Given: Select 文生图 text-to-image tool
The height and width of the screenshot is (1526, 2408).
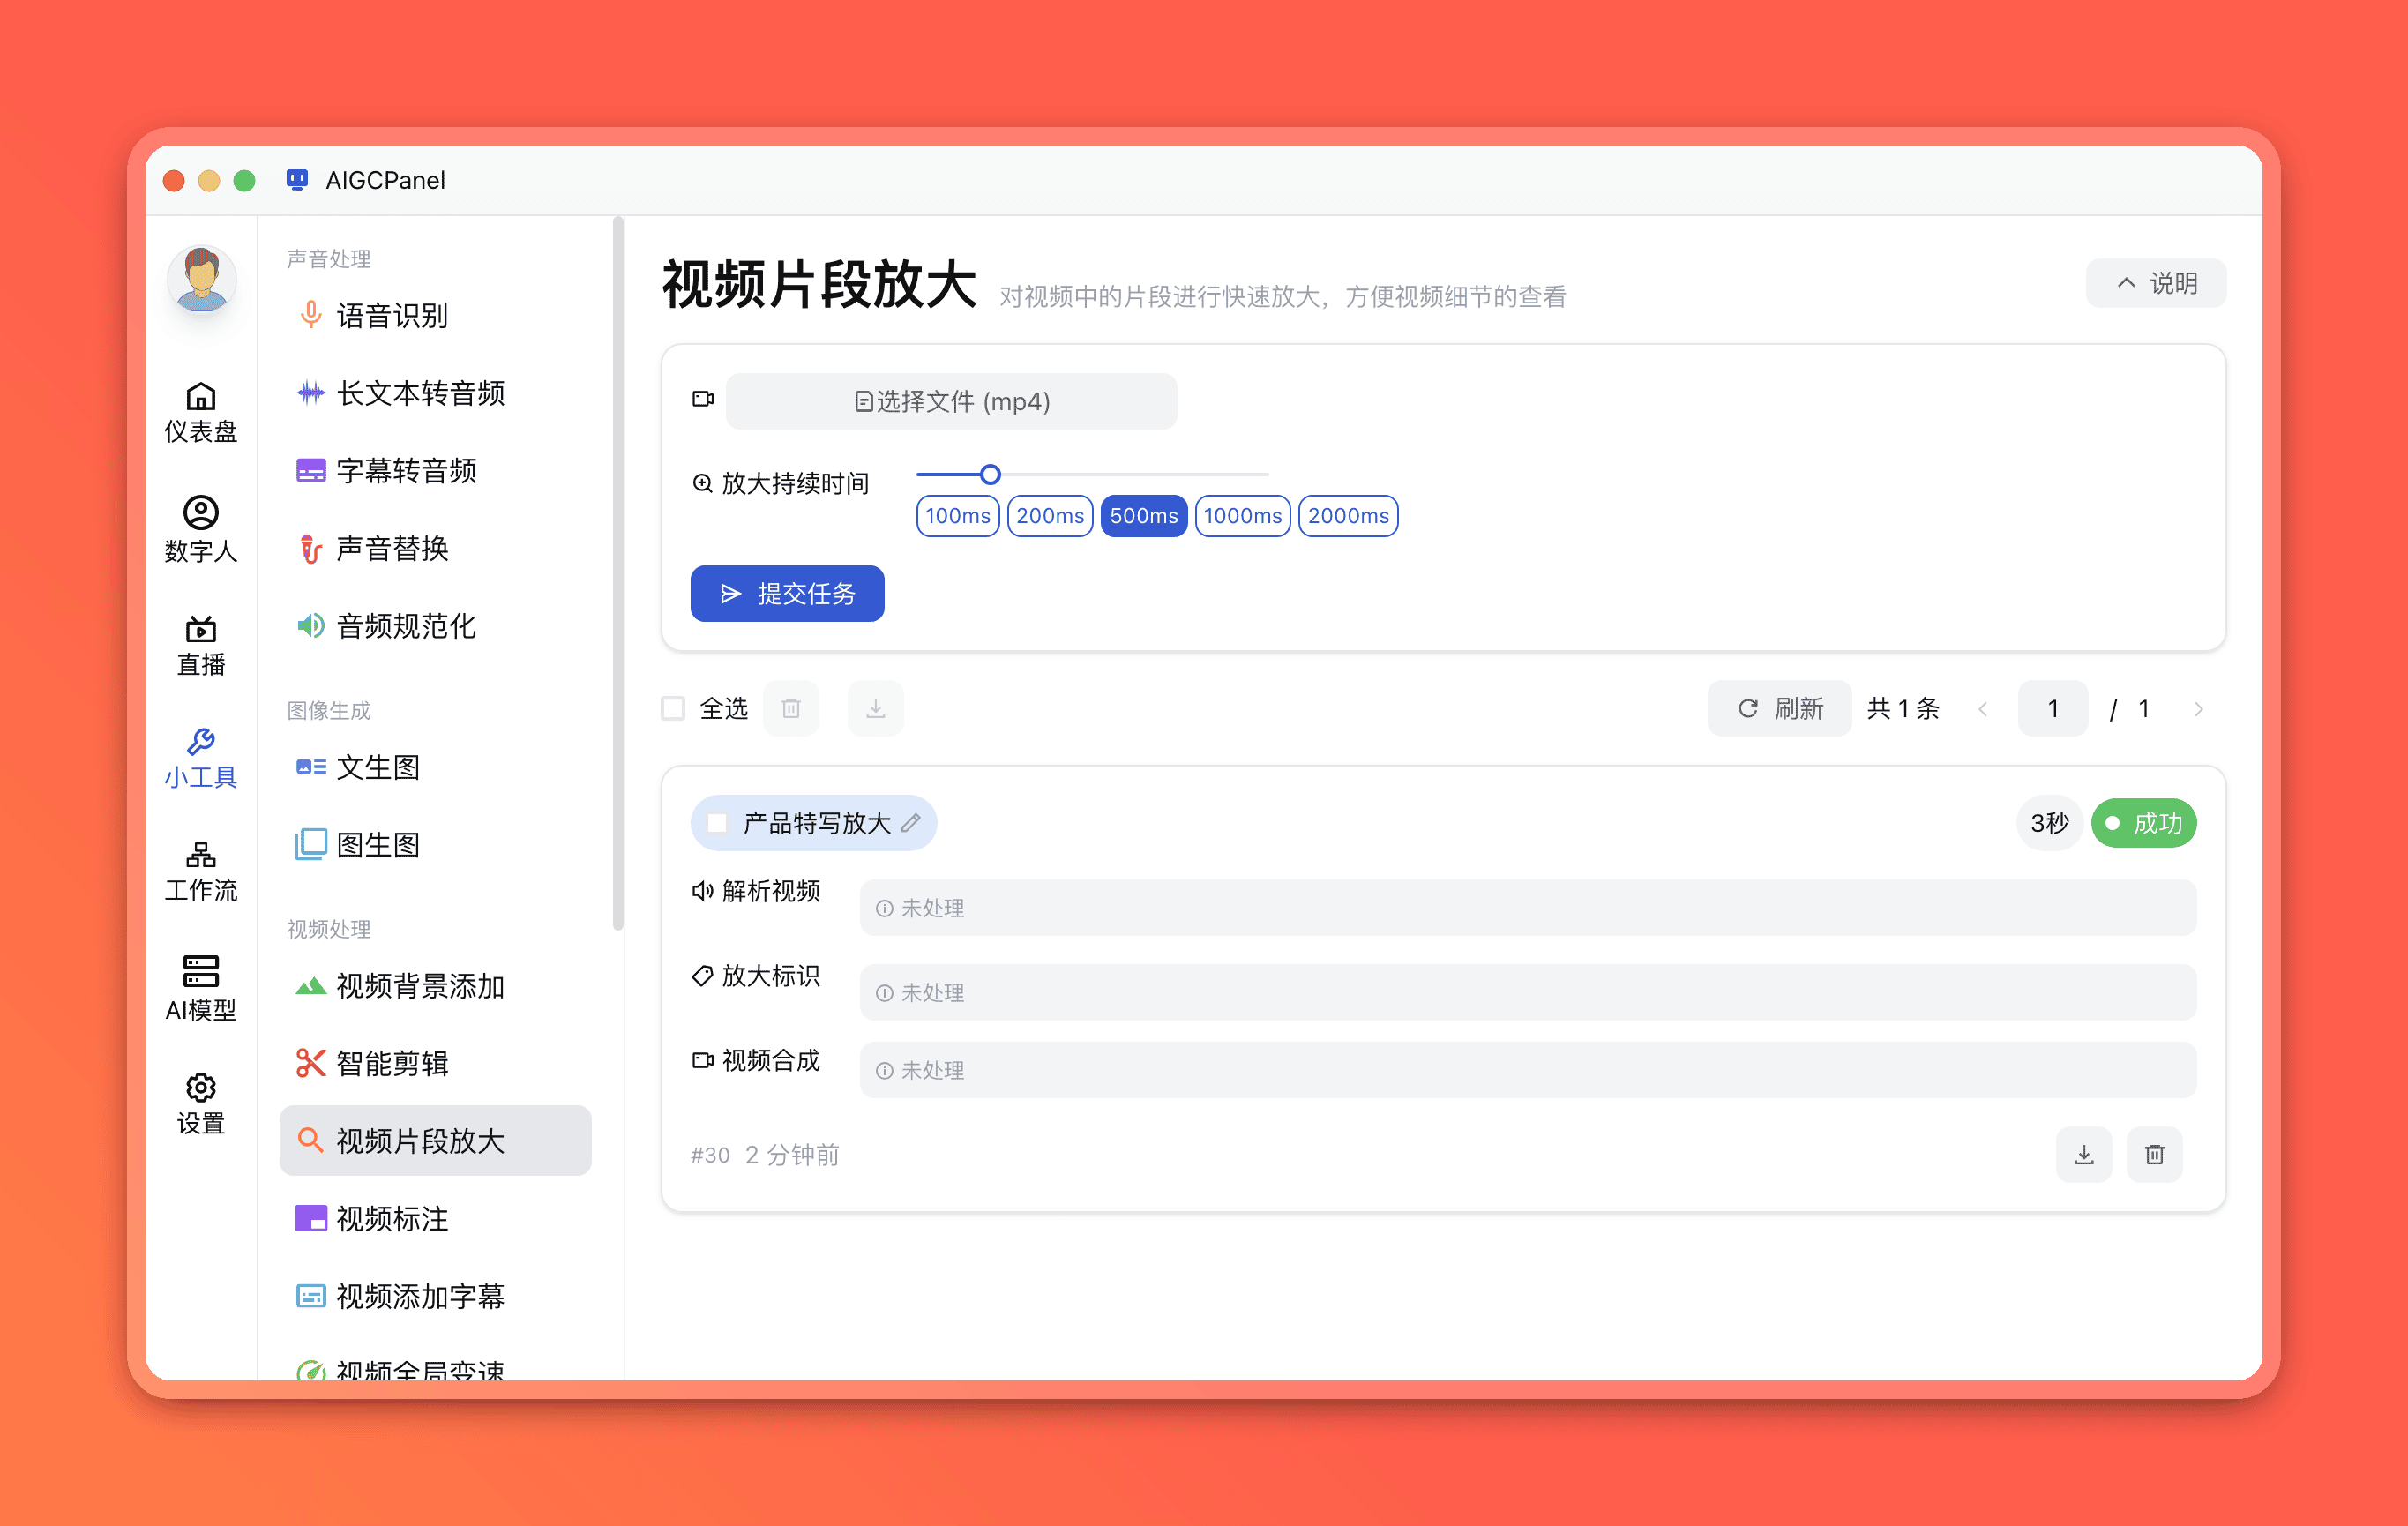Looking at the screenshot, I should tap(435, 767).
